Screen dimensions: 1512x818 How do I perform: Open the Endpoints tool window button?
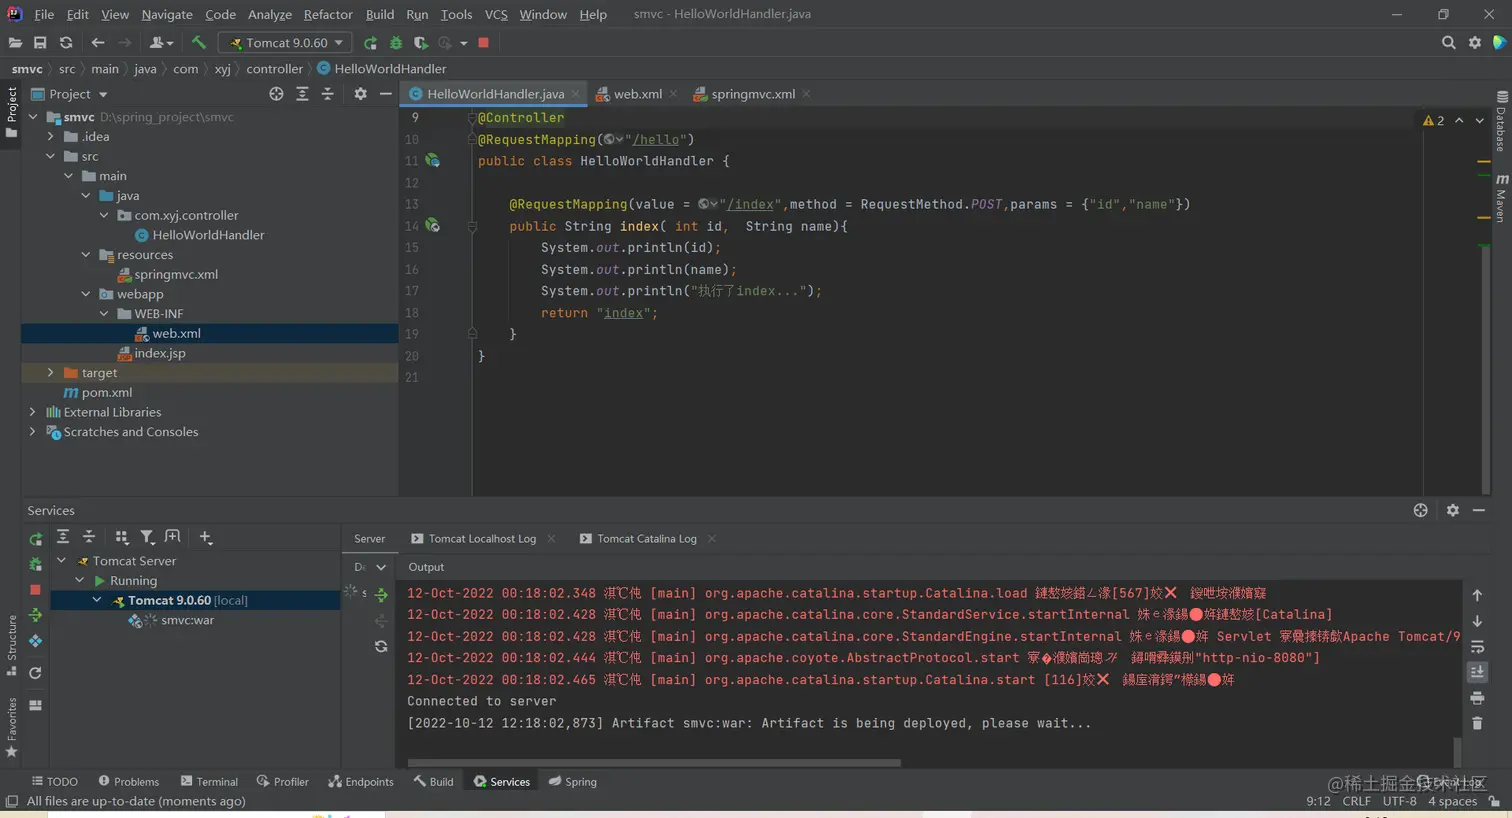pos(361,782)
